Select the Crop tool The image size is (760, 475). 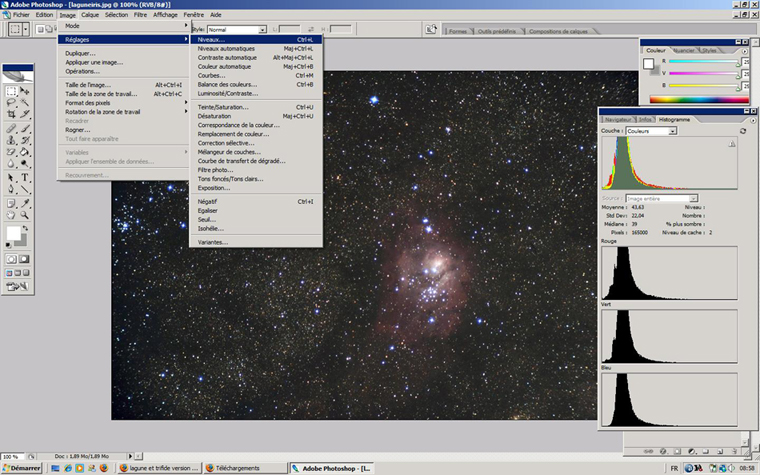click(x=11, y=115)
